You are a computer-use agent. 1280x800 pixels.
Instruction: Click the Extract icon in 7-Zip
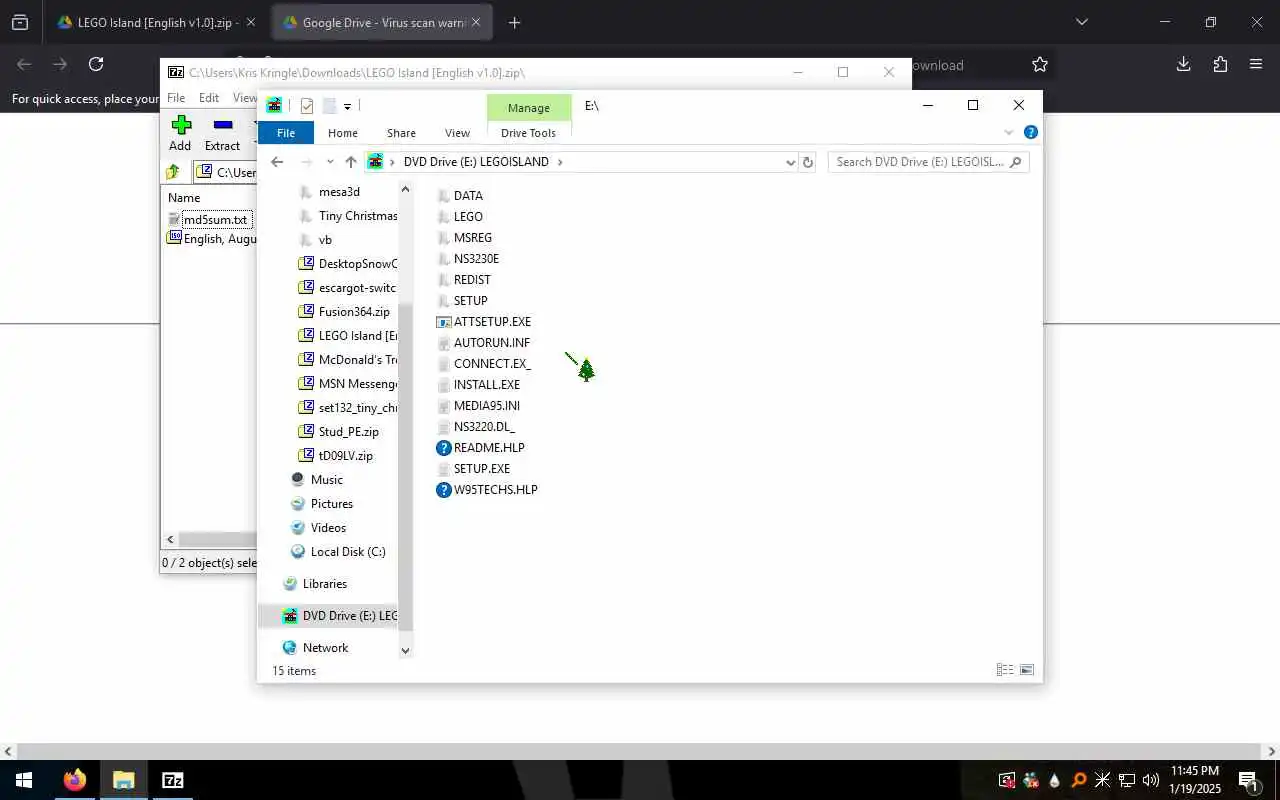(x=223, y=125)
